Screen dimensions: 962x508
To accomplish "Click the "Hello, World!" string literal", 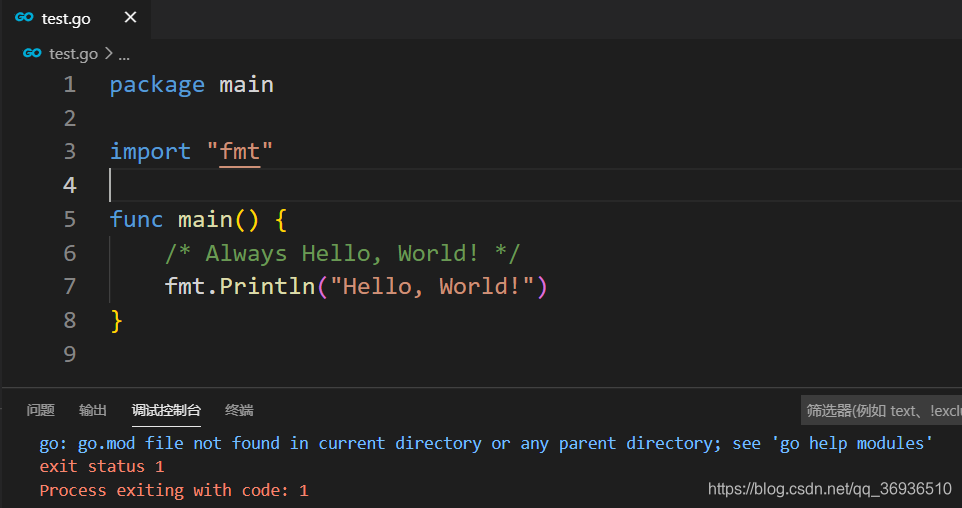I will (x=432, y=287).
